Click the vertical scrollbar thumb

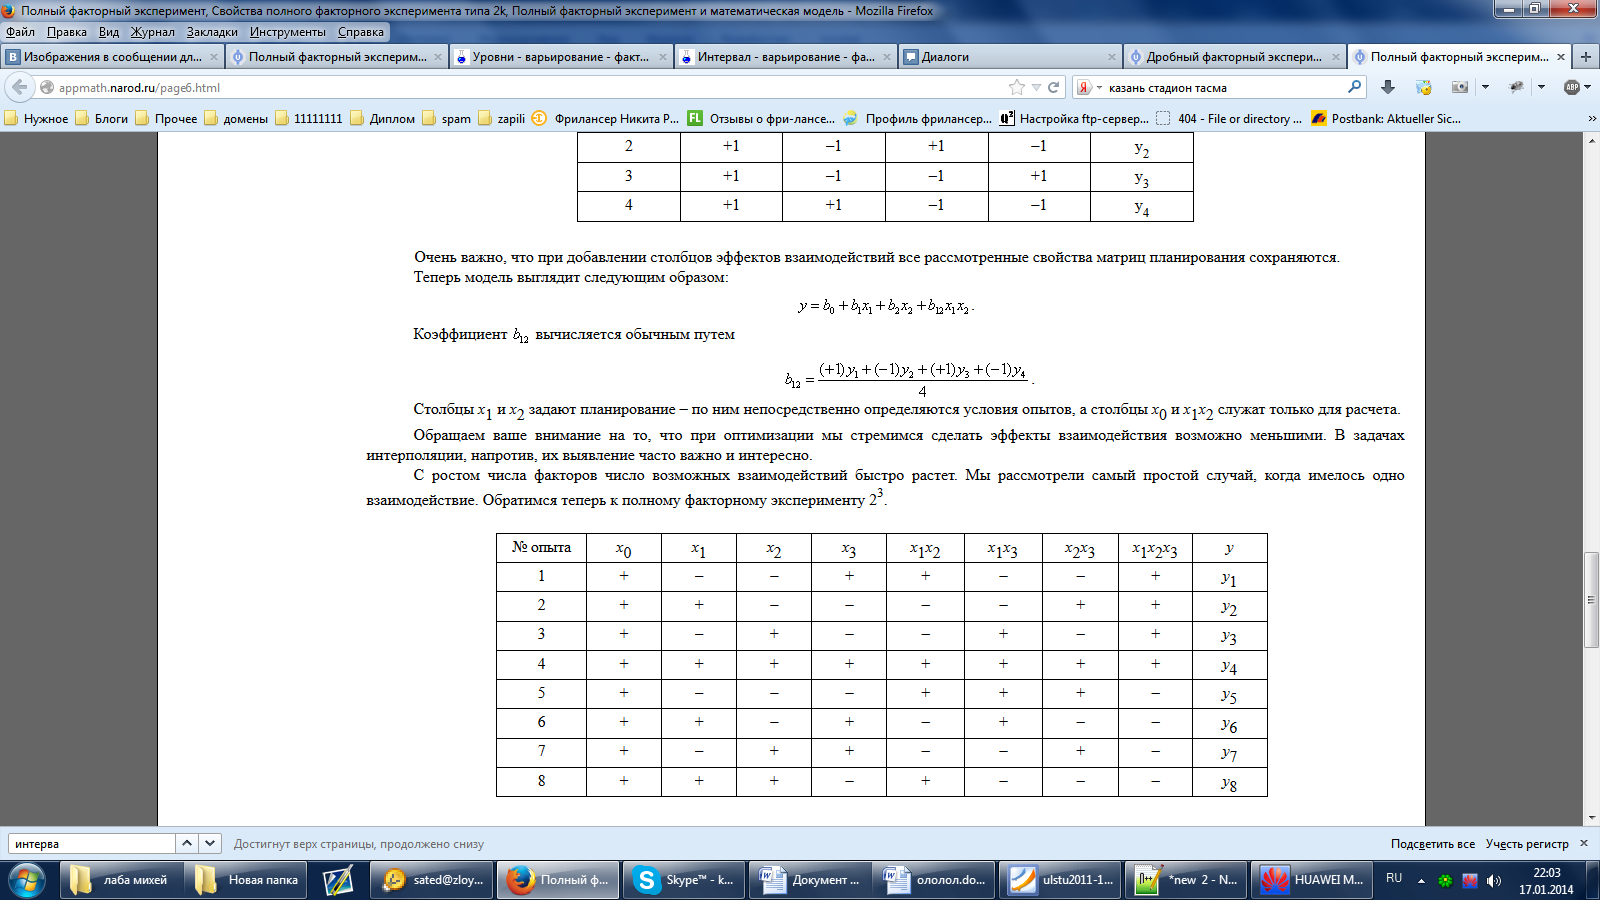click(1591, 600)
